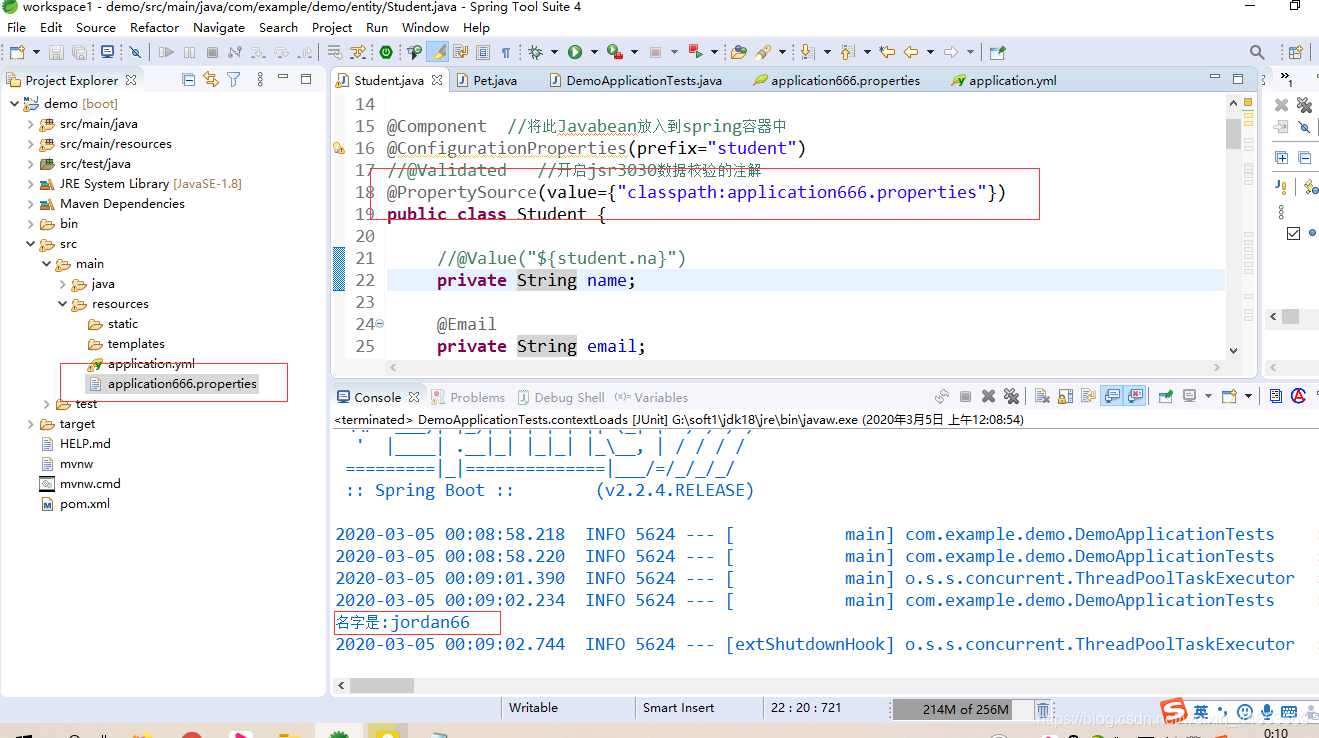Toggle Show Console on Standard Error
This screenshot has width=1319, height=738.
coord(1135,397)
